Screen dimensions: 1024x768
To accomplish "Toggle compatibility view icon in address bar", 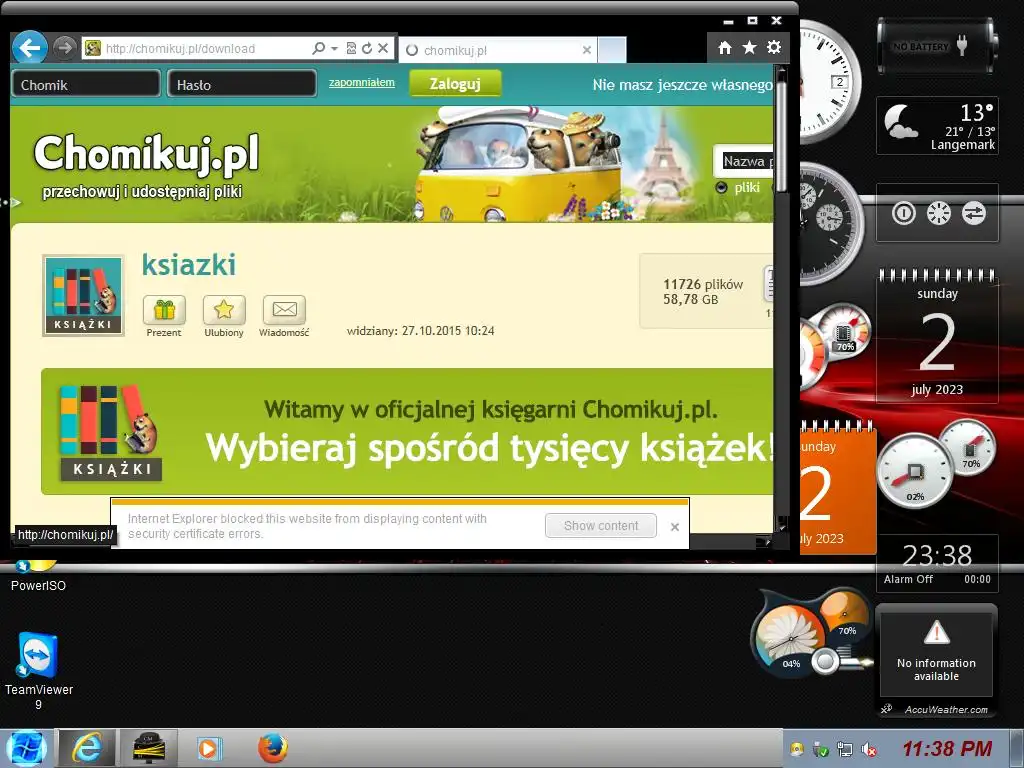I will pos(351,48).
